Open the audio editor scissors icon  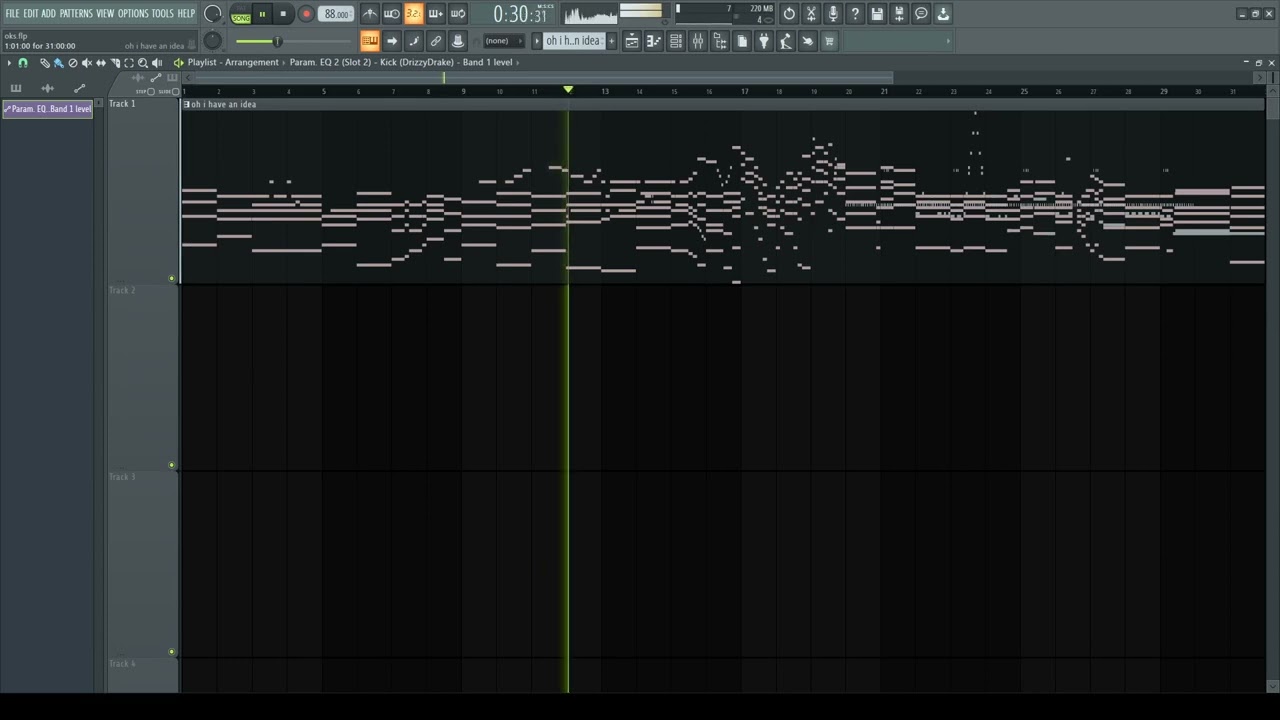pos(811,14)
